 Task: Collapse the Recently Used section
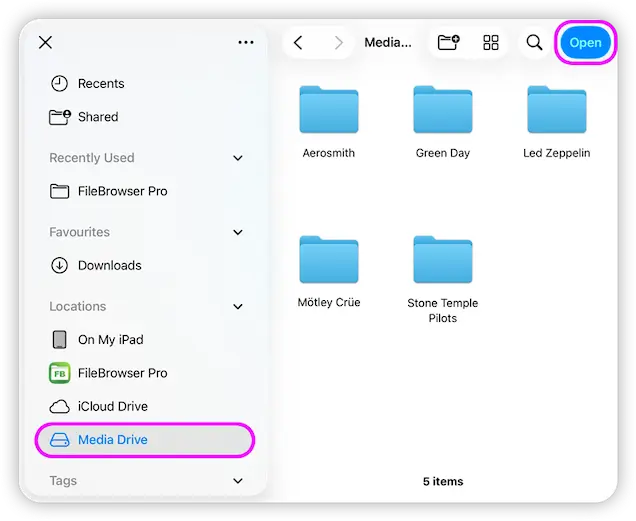(x=238, y=158)
